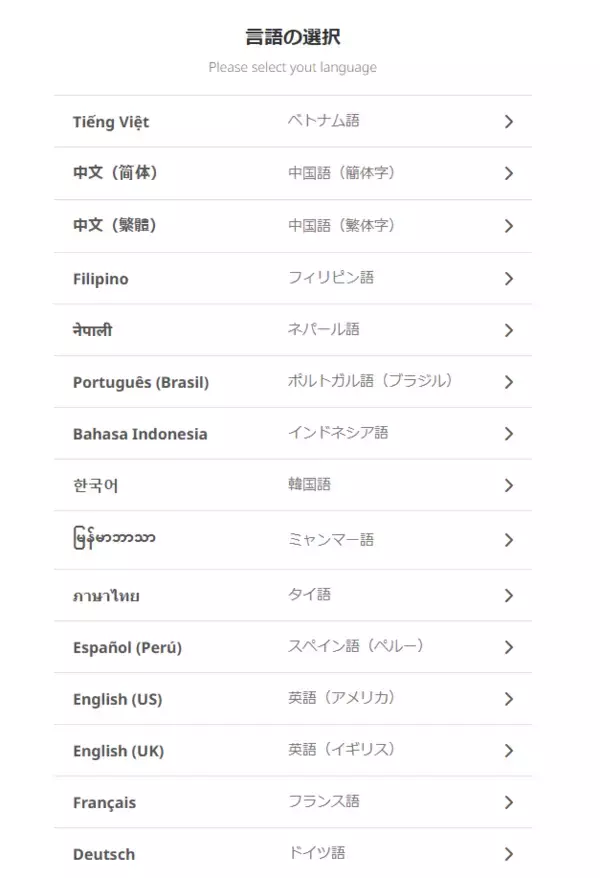The image size is (600, 878).
Task: Tap the chevron in the ネパール語 row
Action: (x=509, y=330)
